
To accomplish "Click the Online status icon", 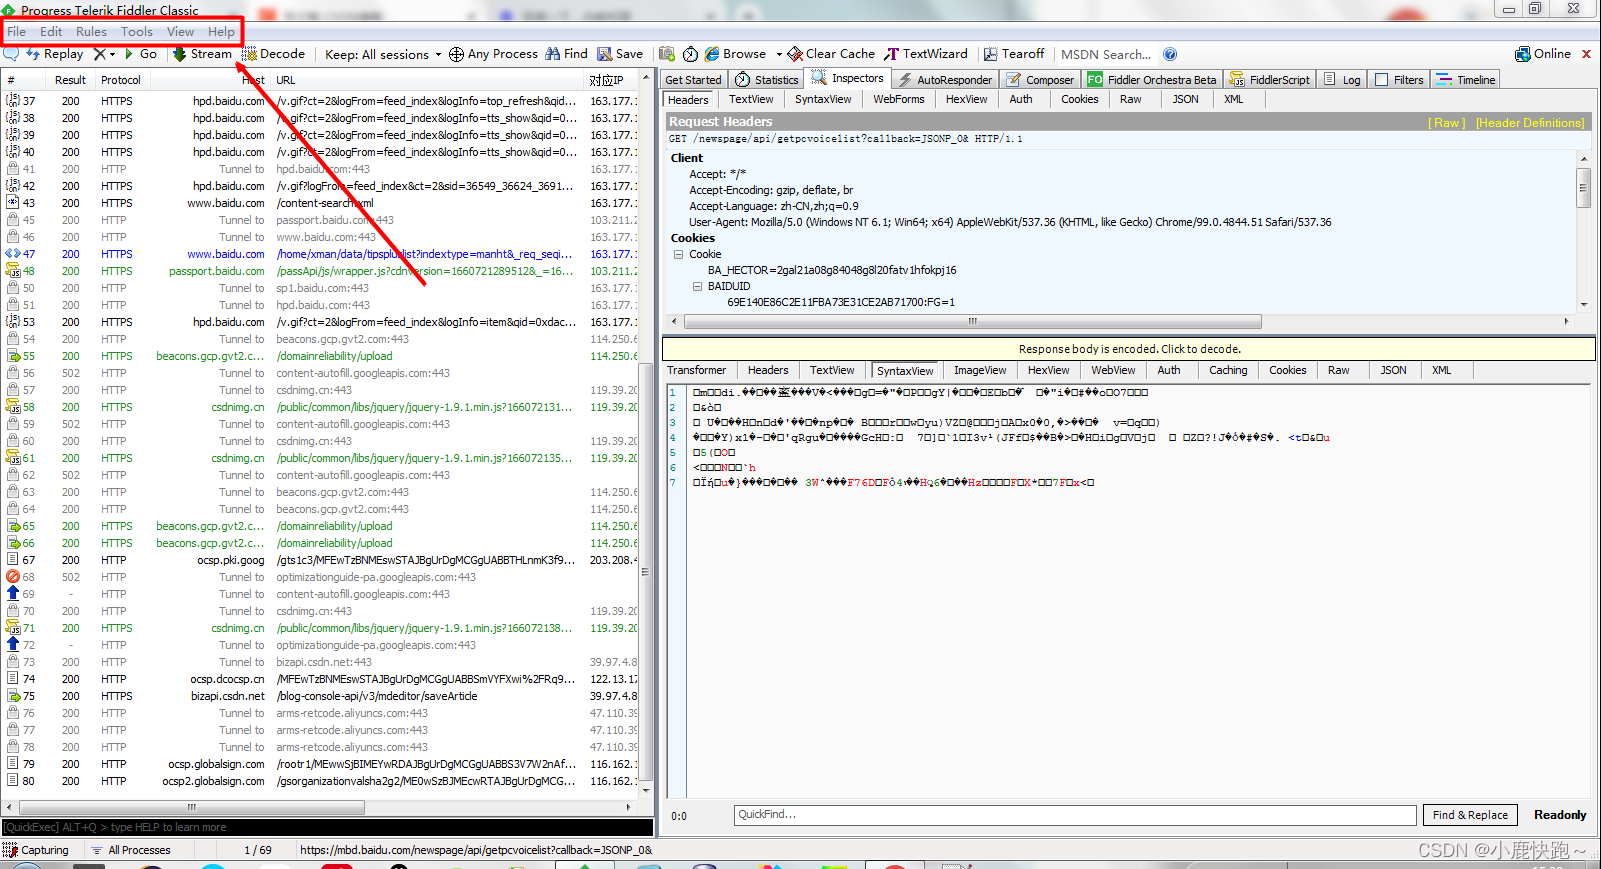I will 1543,54.
